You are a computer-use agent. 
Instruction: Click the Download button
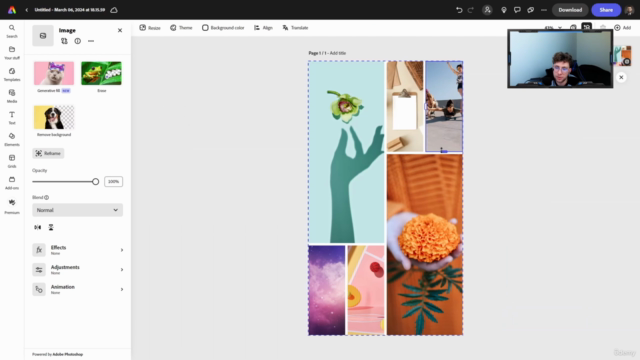point(570,10)
